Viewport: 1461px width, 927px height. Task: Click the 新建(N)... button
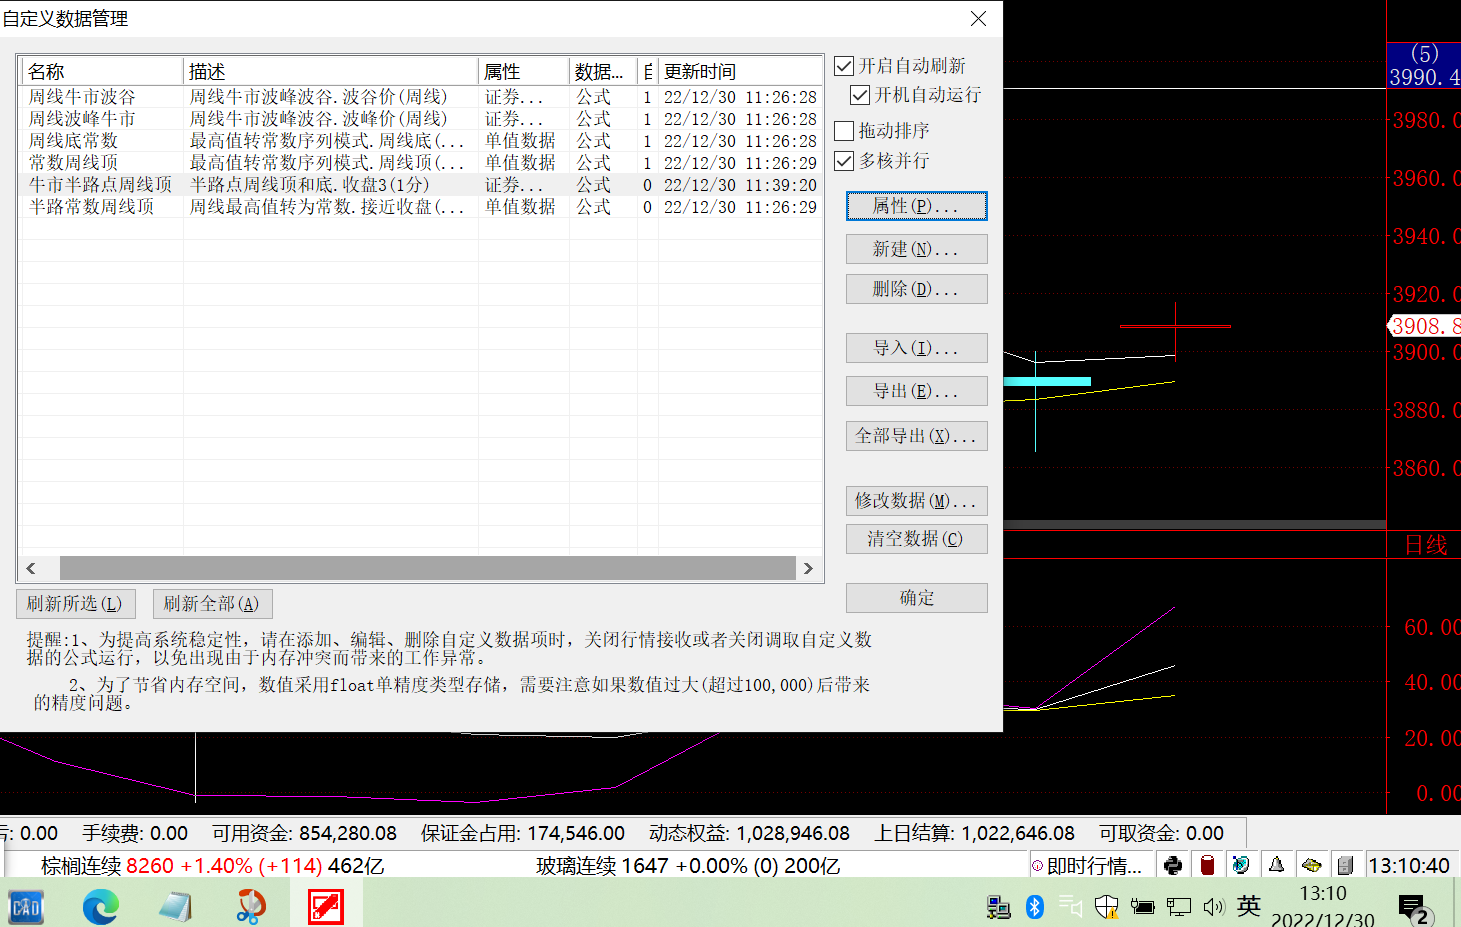[x=916, y=249]
